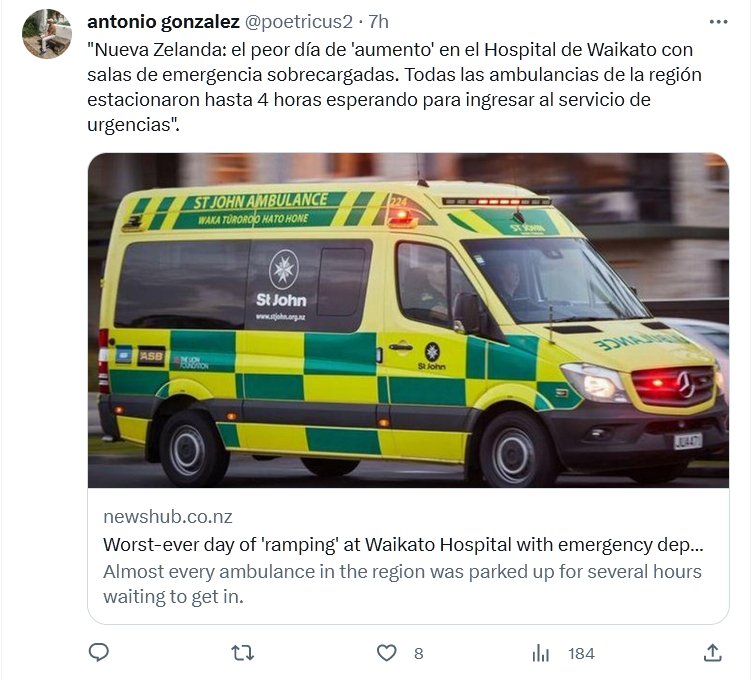Open the tweet's three-dot more options menu
The image size is (752, 680).
(718, 22)
